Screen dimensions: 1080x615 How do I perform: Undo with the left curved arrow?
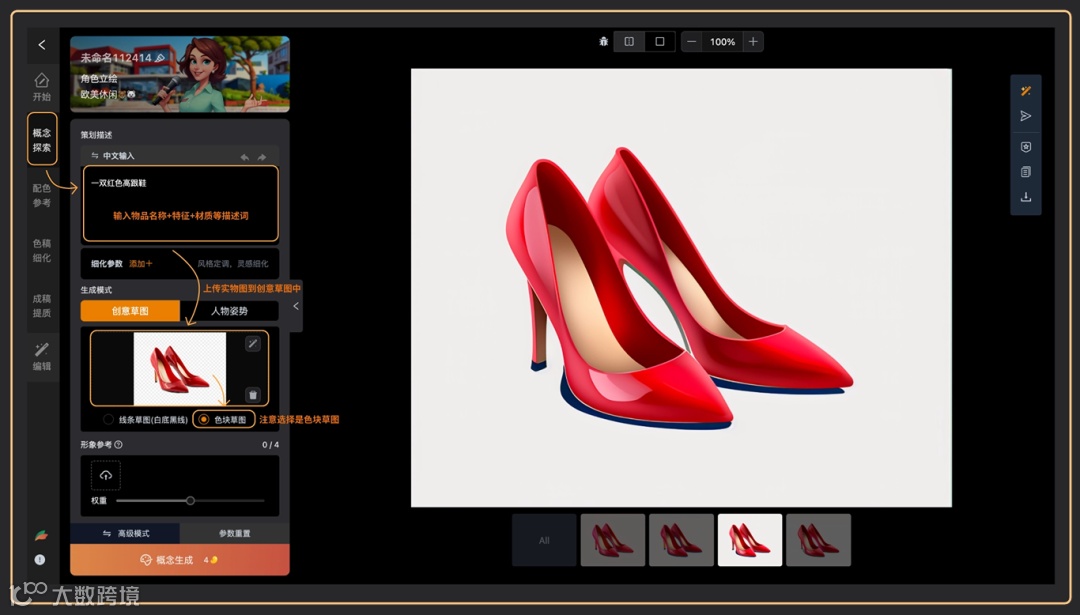point(245,157)
